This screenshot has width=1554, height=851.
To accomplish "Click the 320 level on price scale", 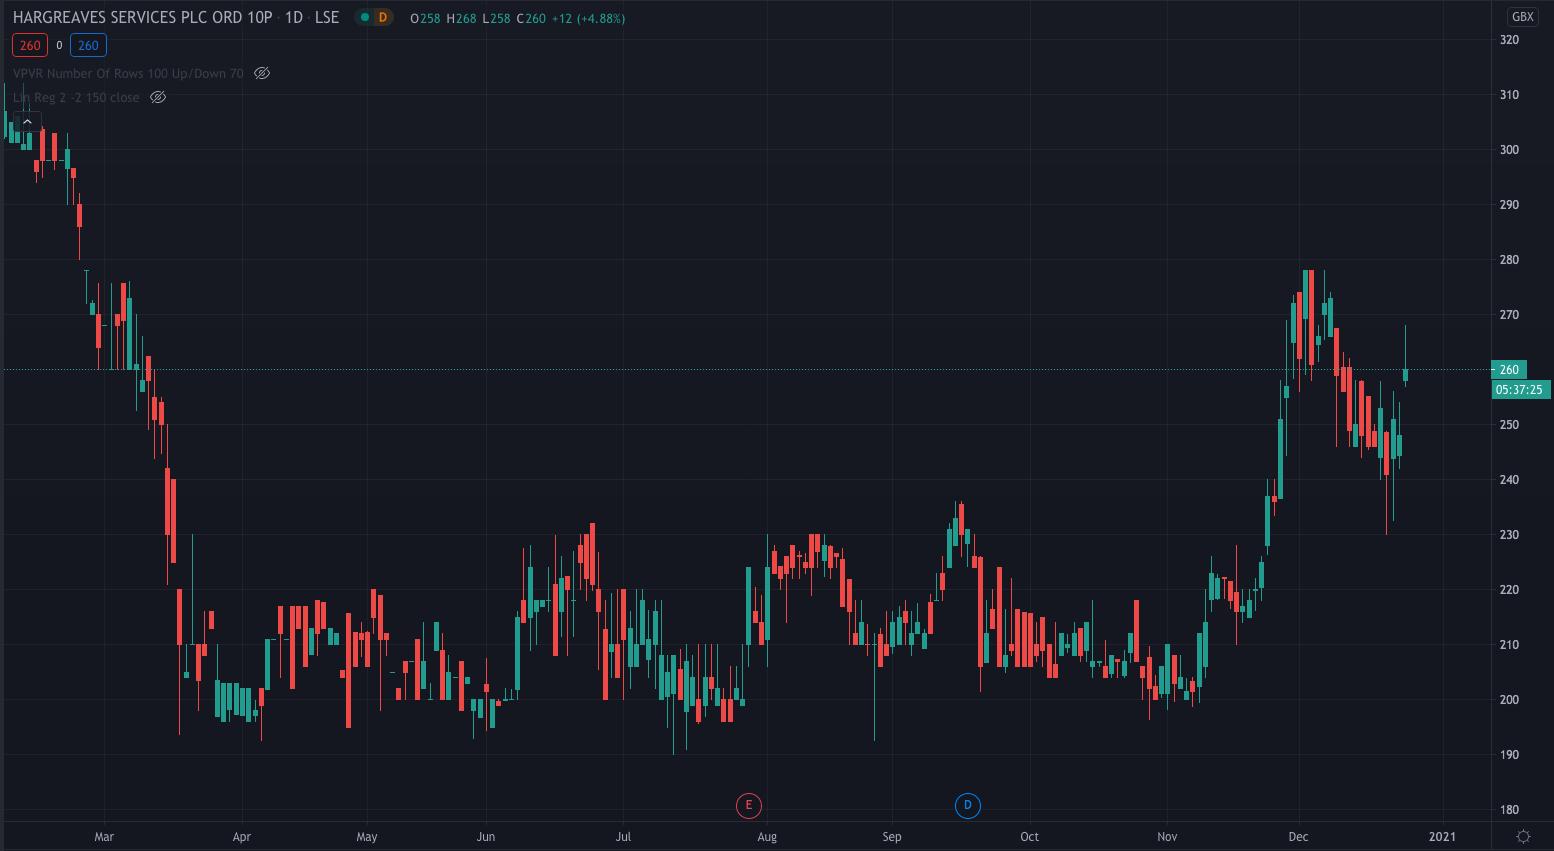I will tap(1509, 40).
